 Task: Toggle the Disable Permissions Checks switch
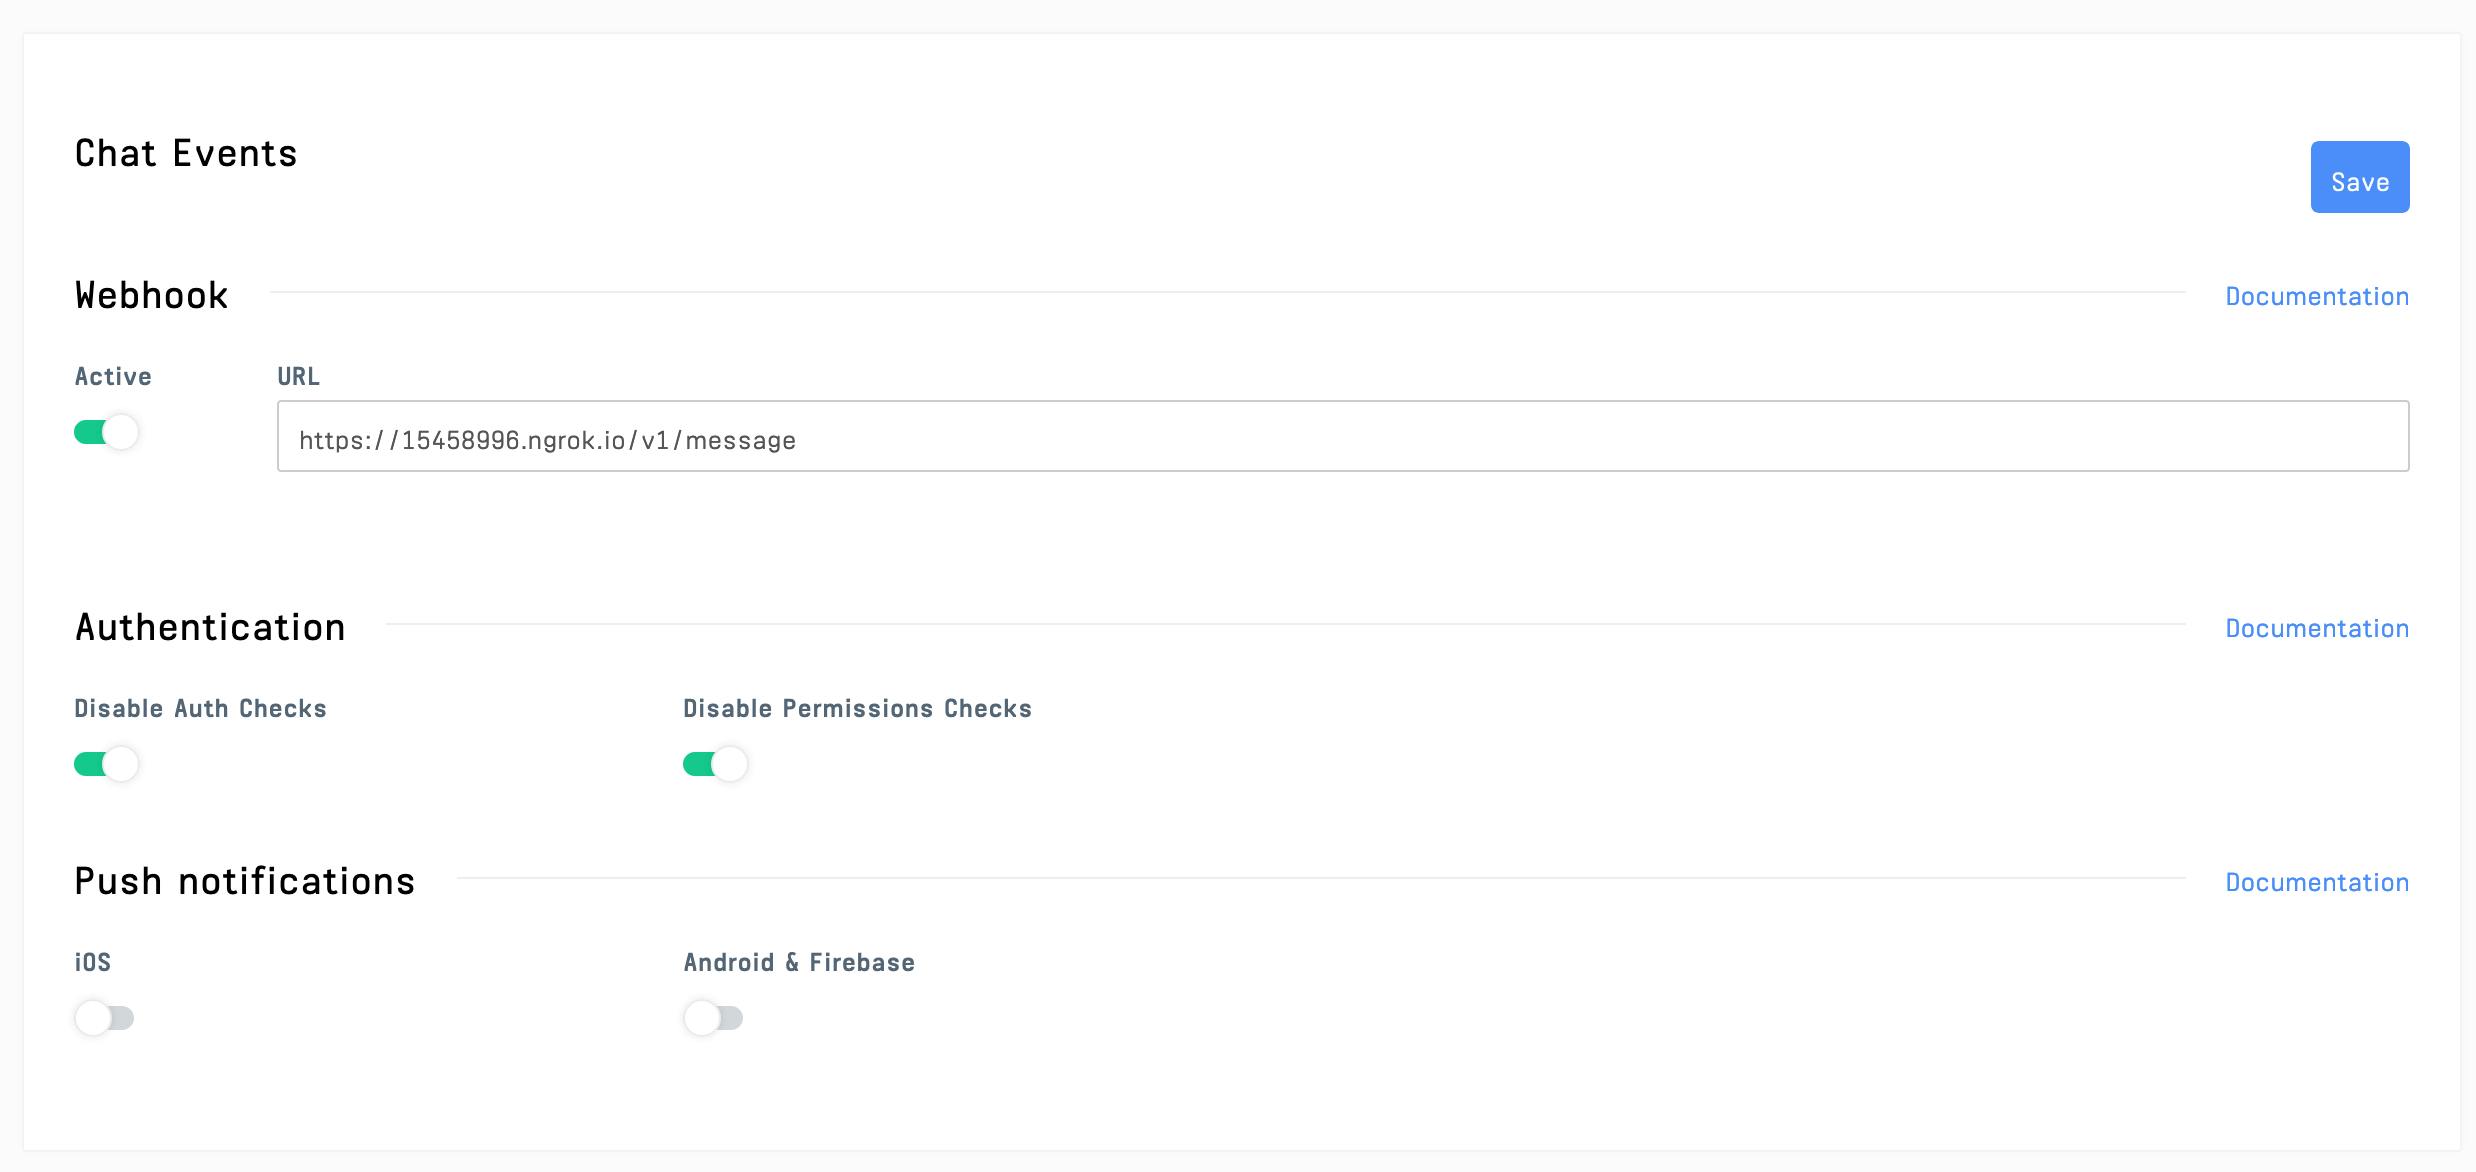pyautogui.click(x=714, y=764)
